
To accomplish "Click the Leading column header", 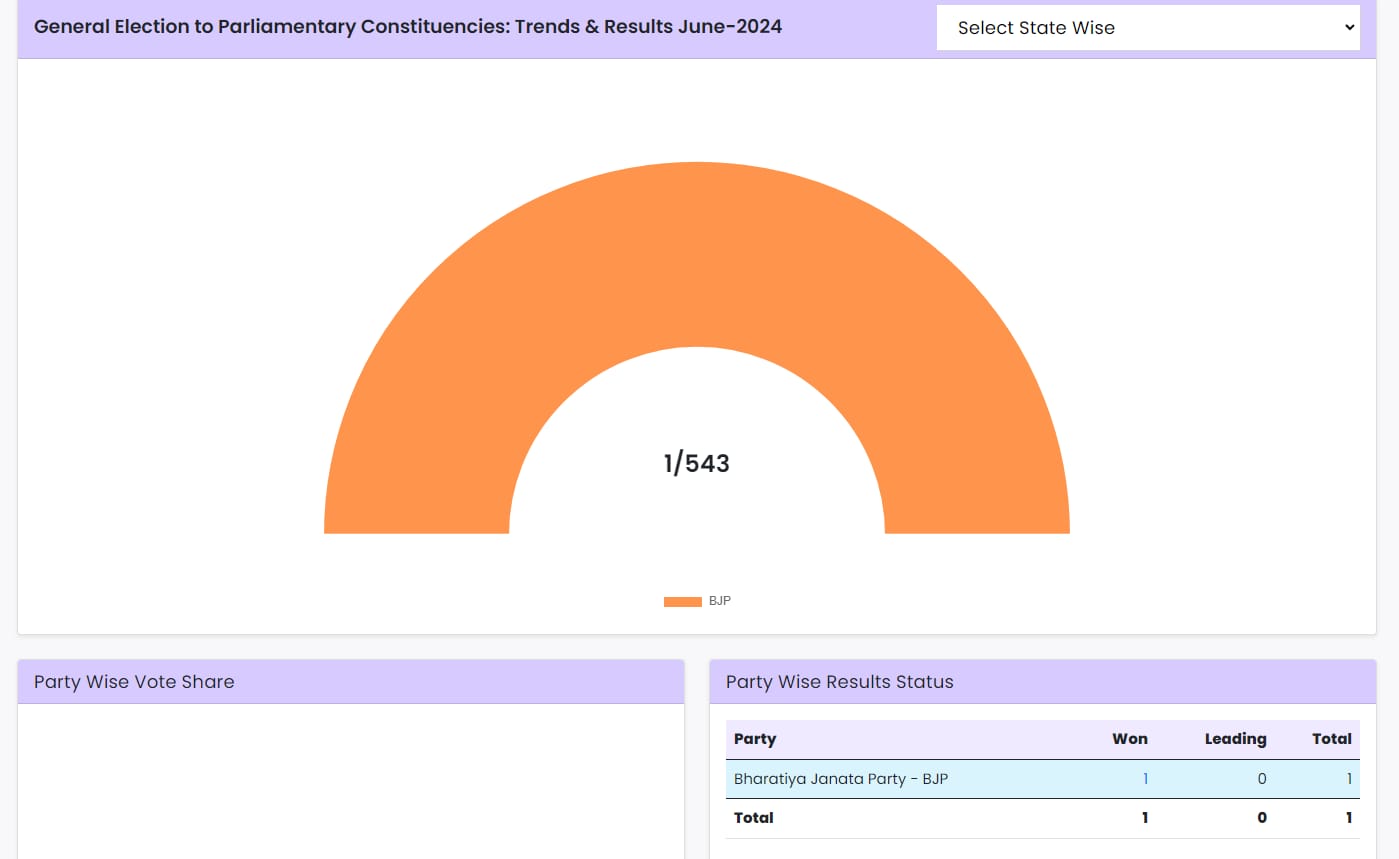I will (x=1235, y=739).
